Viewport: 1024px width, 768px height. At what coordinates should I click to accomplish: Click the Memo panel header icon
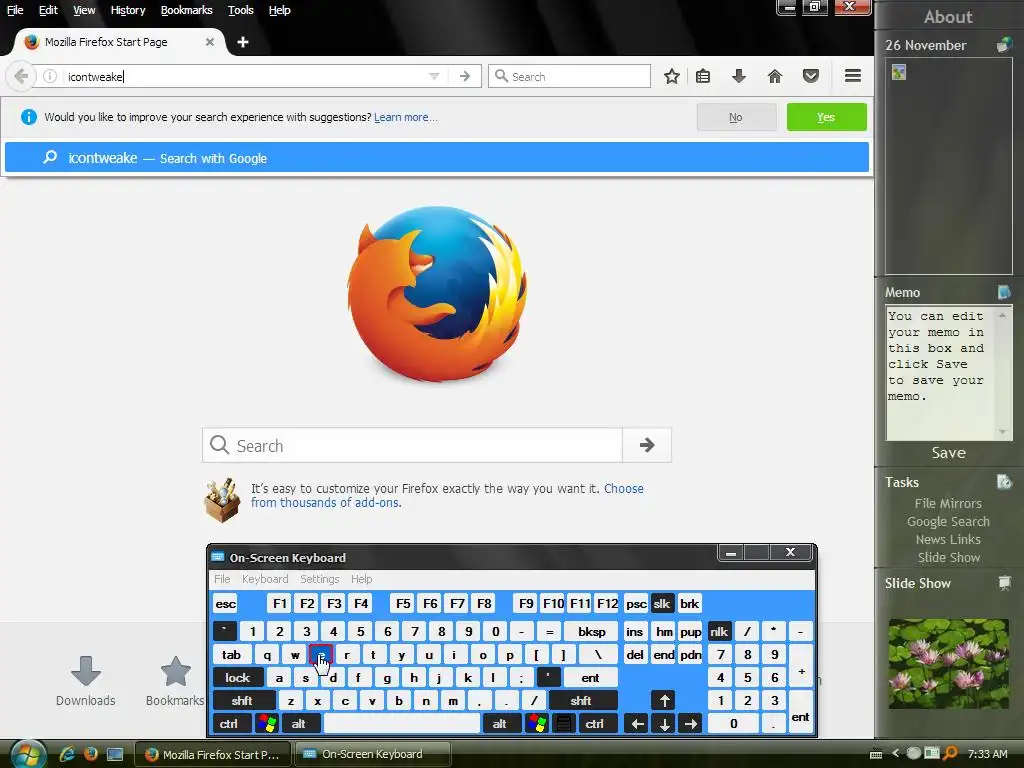click(1004, 292)
